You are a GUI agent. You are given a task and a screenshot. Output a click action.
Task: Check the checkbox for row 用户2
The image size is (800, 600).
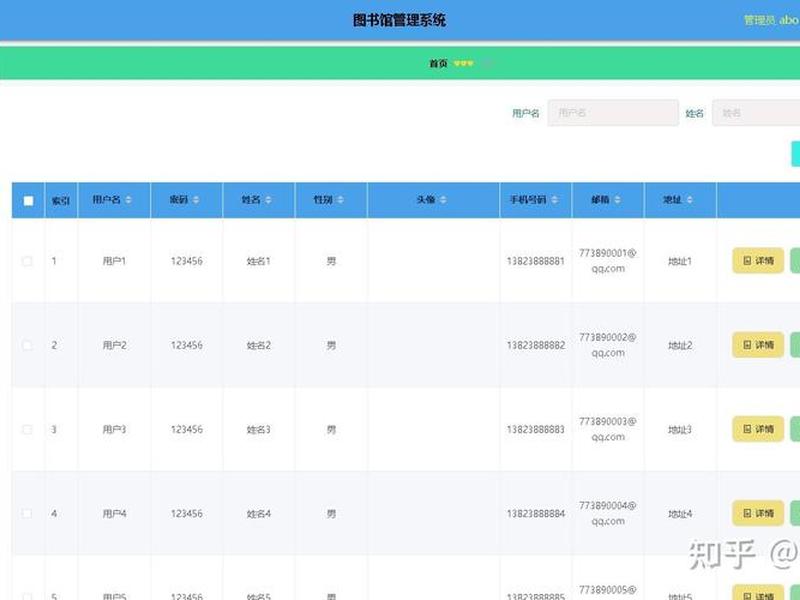(x=27, y=345)
